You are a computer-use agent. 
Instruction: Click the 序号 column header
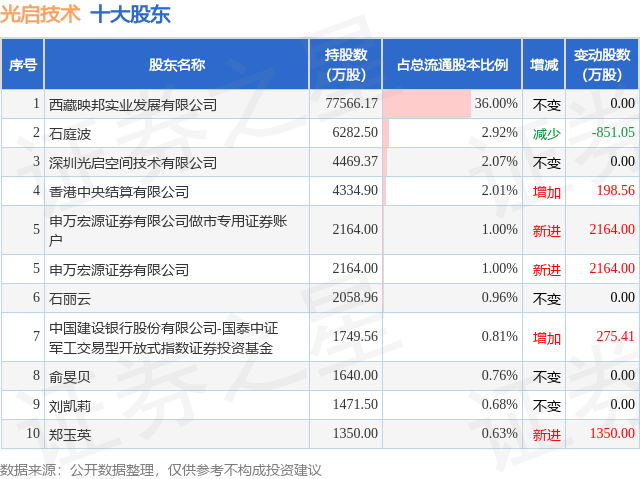tap(23, 64)
